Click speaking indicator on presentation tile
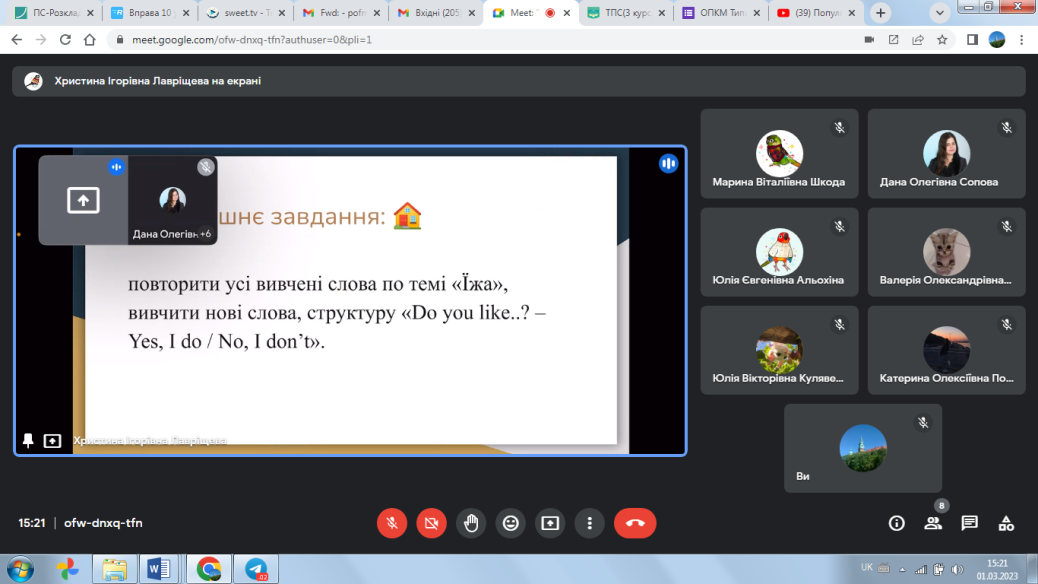The width and height of the screenshot is (1038, 584). pyautogui.click(x=668, y=164)
